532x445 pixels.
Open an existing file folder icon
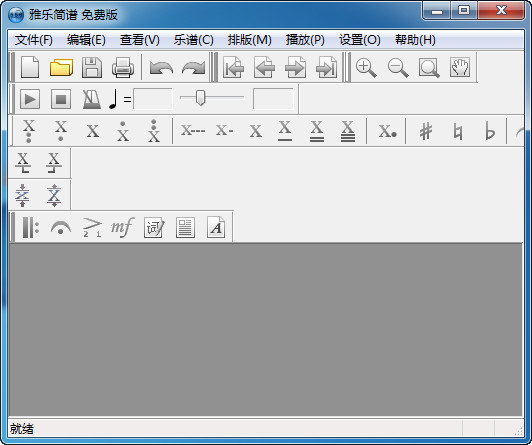click(x=61, y=67)
